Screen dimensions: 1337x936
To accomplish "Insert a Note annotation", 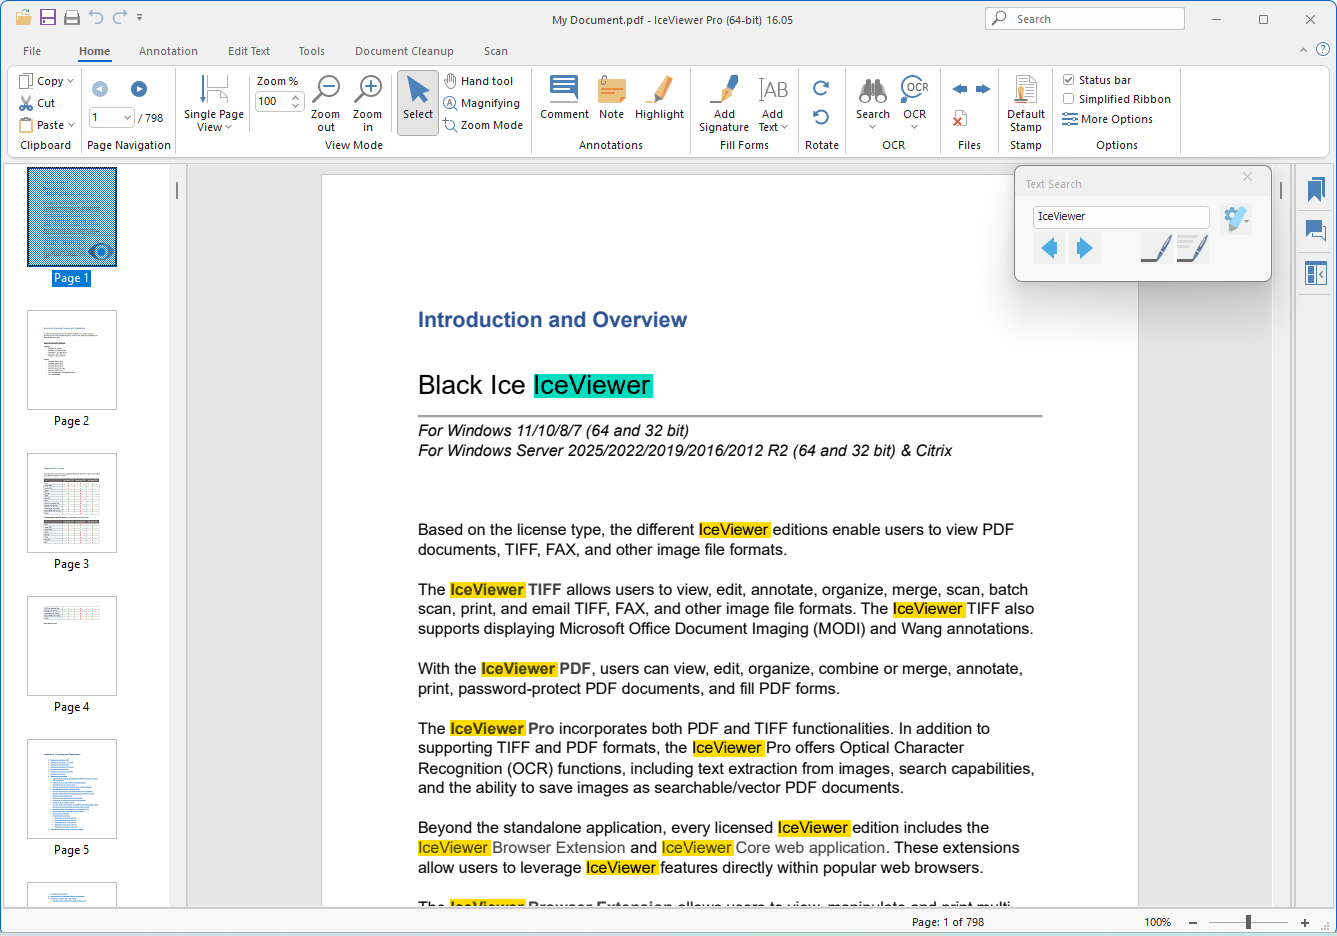I will pos(612,98).
